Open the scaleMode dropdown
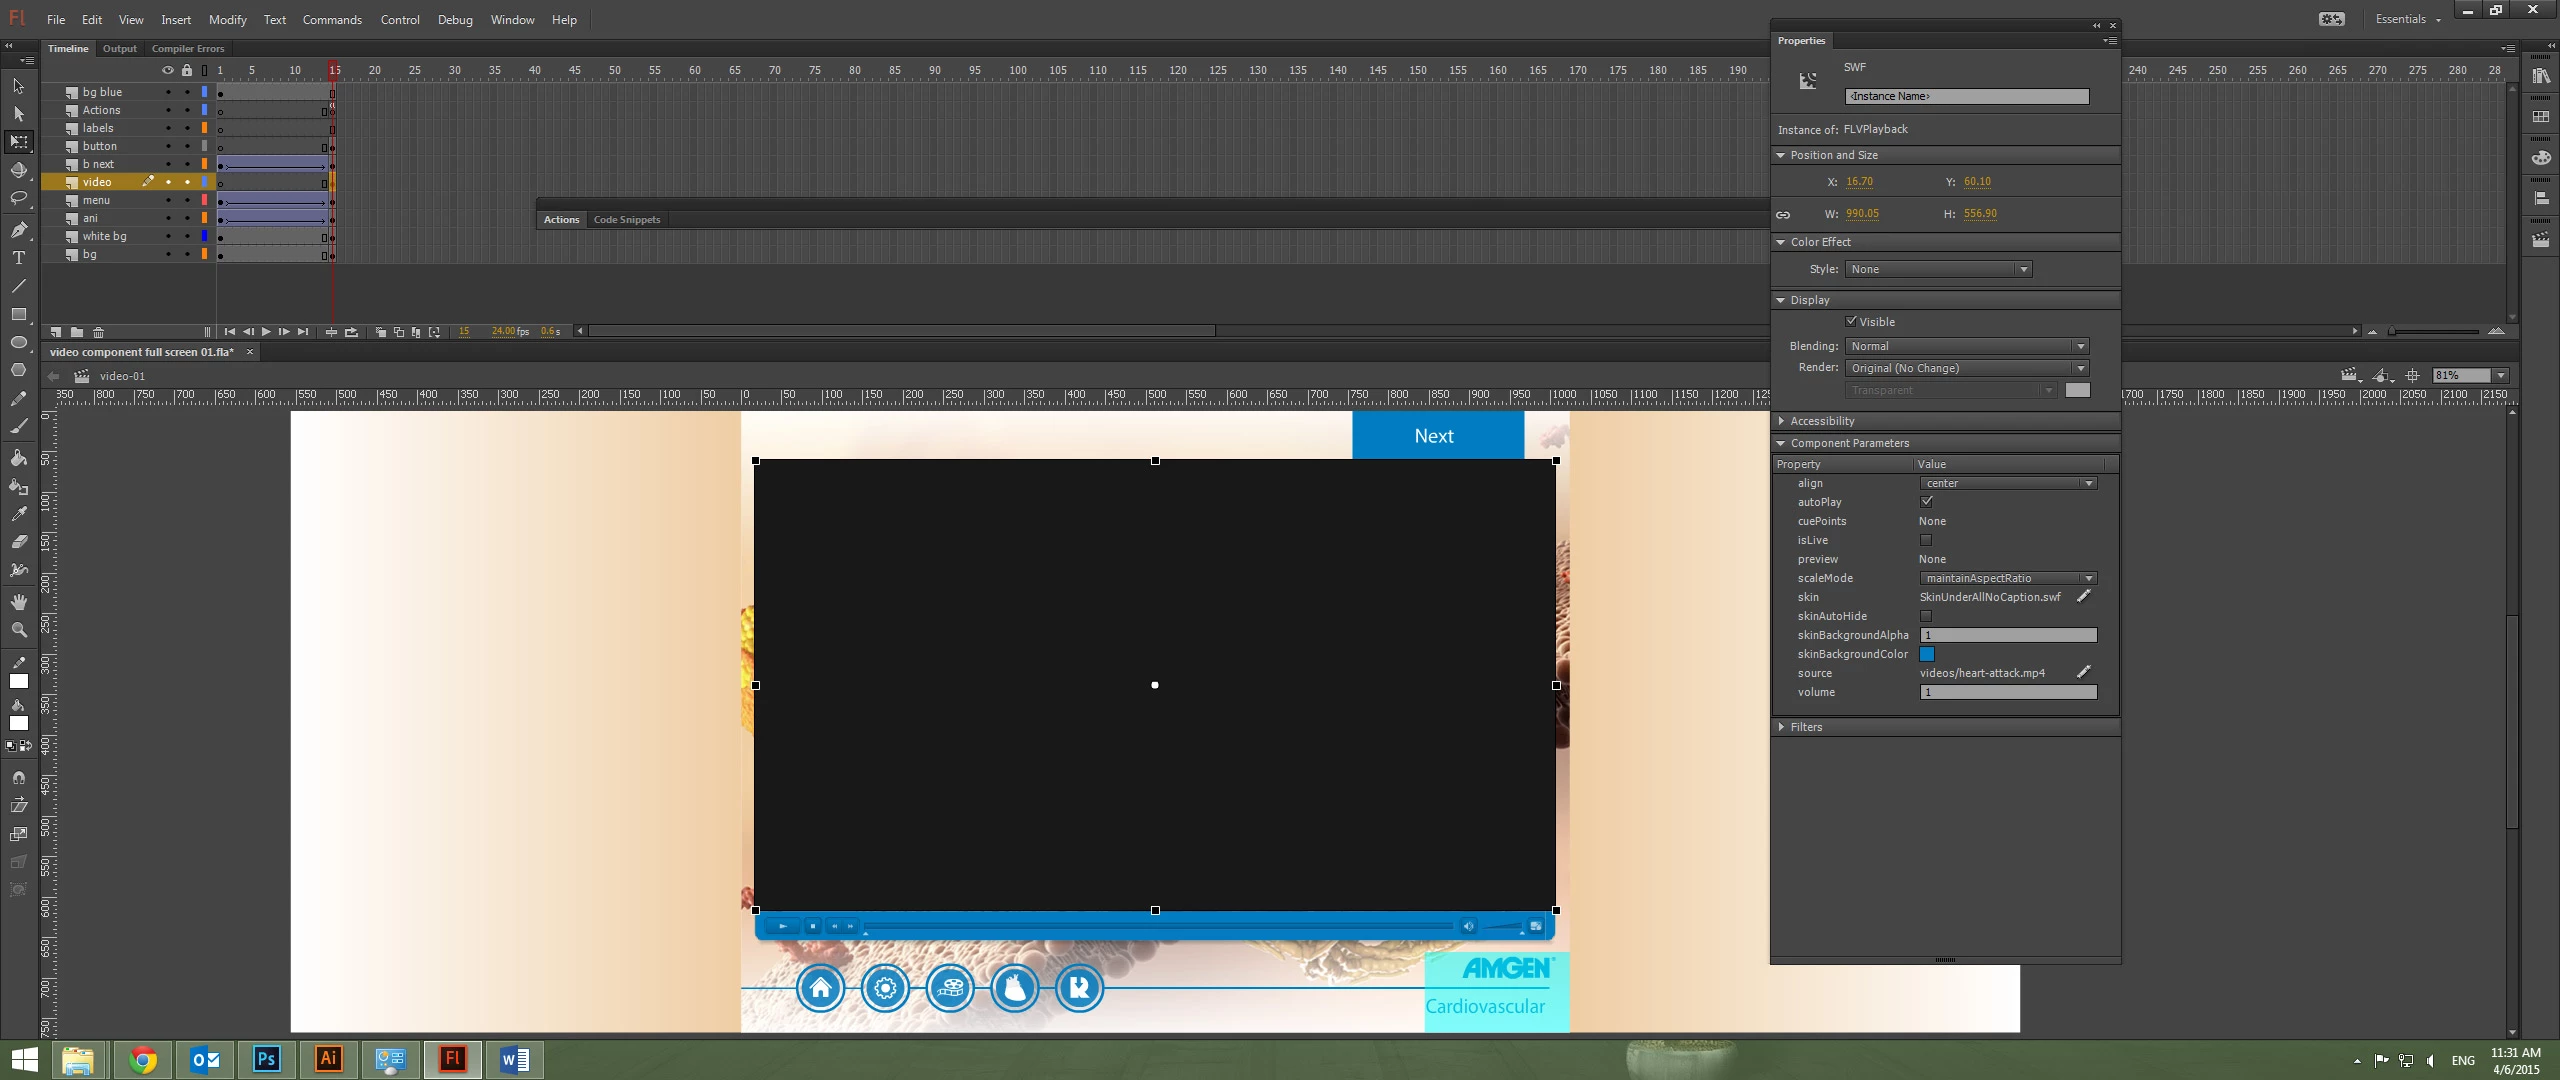 point(2007,578)
